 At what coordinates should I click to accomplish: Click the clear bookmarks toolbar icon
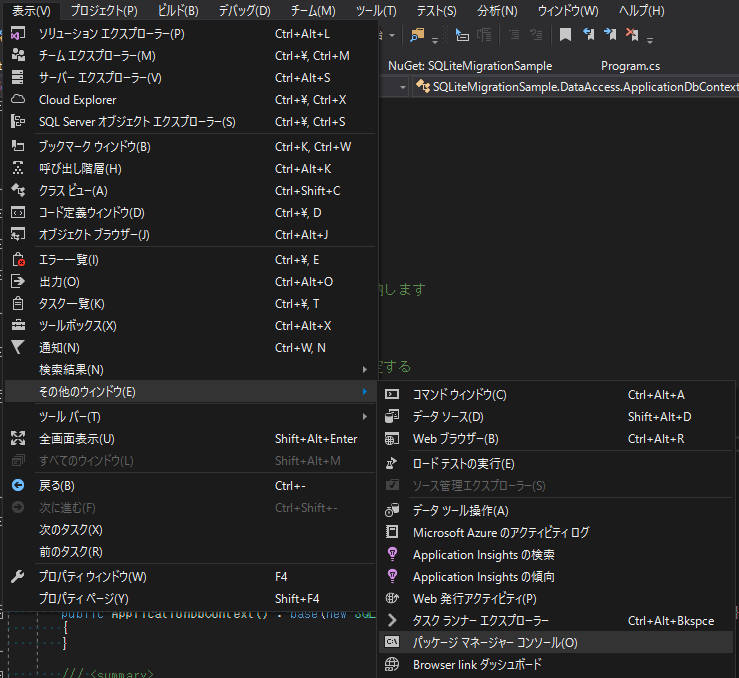pyautogui.click(x=632, y=34)
